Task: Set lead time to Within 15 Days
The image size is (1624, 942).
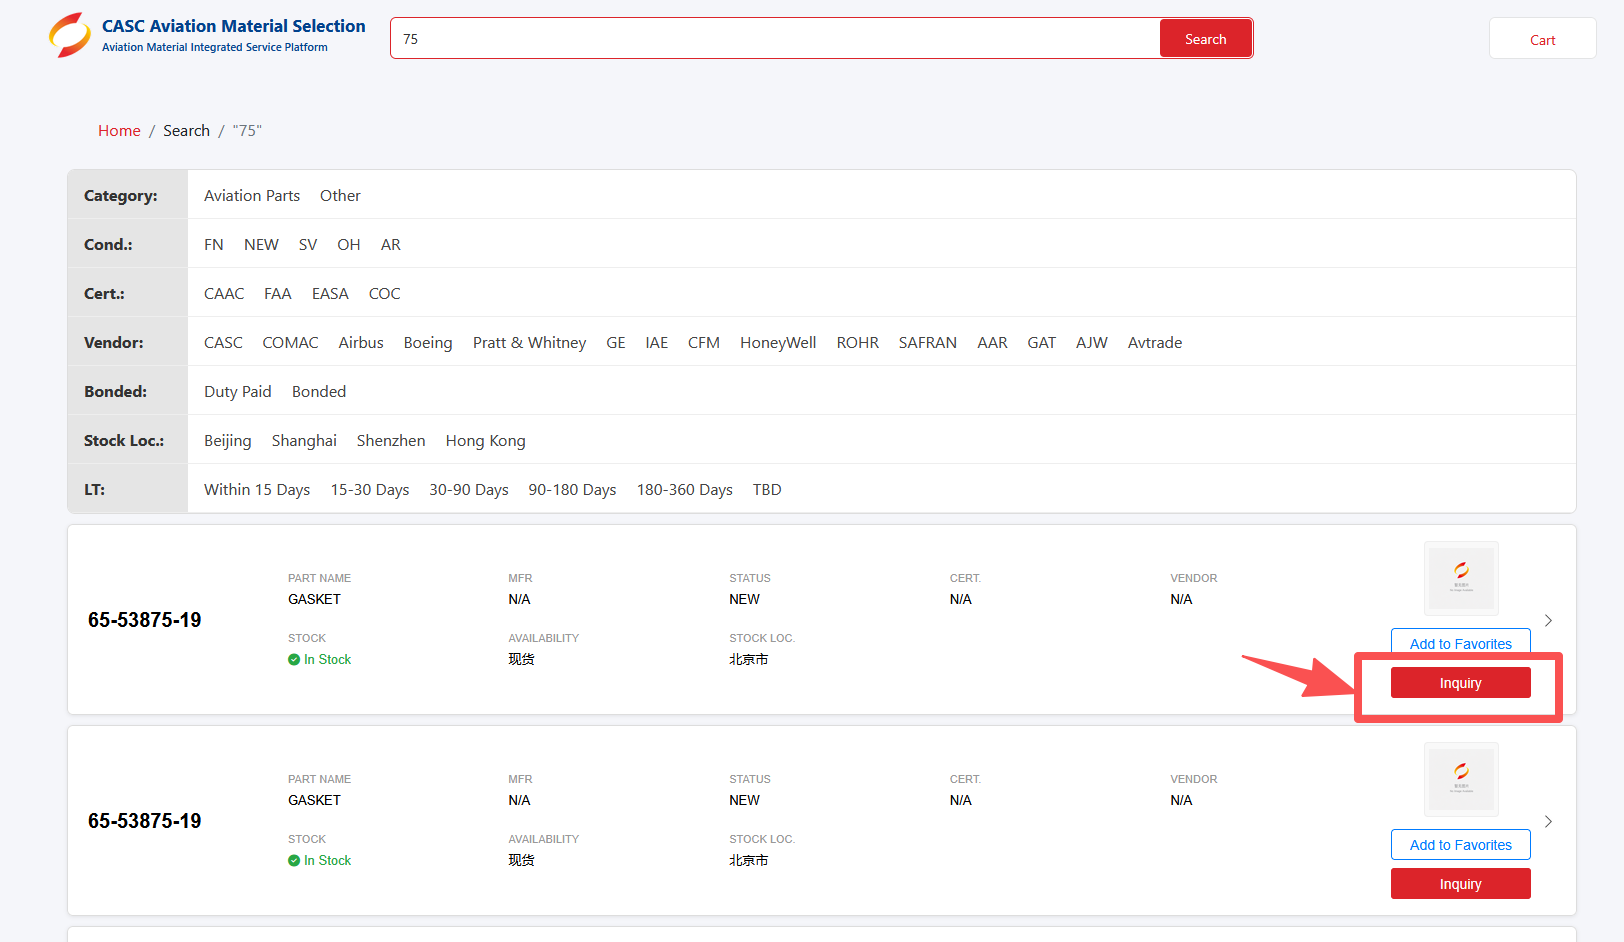Action: pos(257,490)
